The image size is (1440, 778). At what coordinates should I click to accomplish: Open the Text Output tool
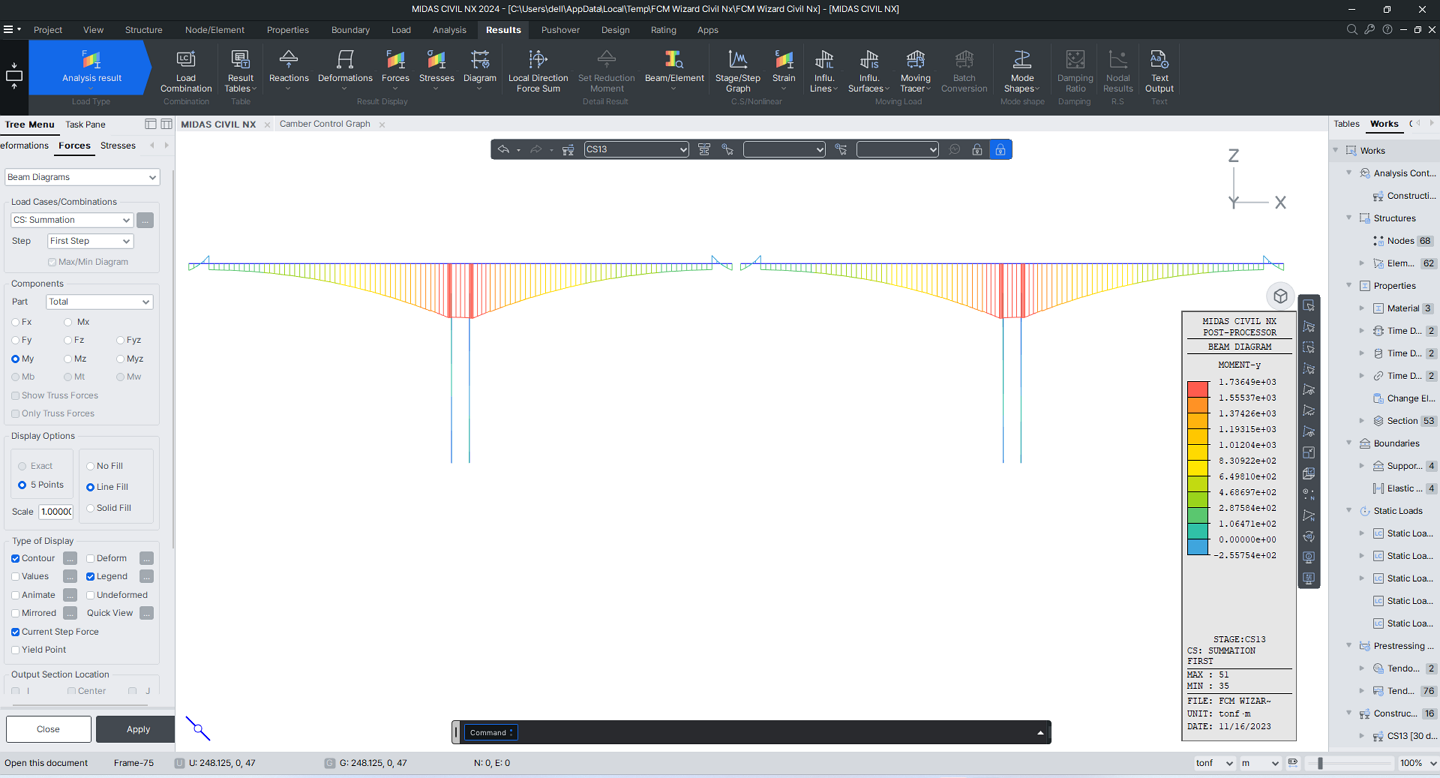(x=1159, y=70)
